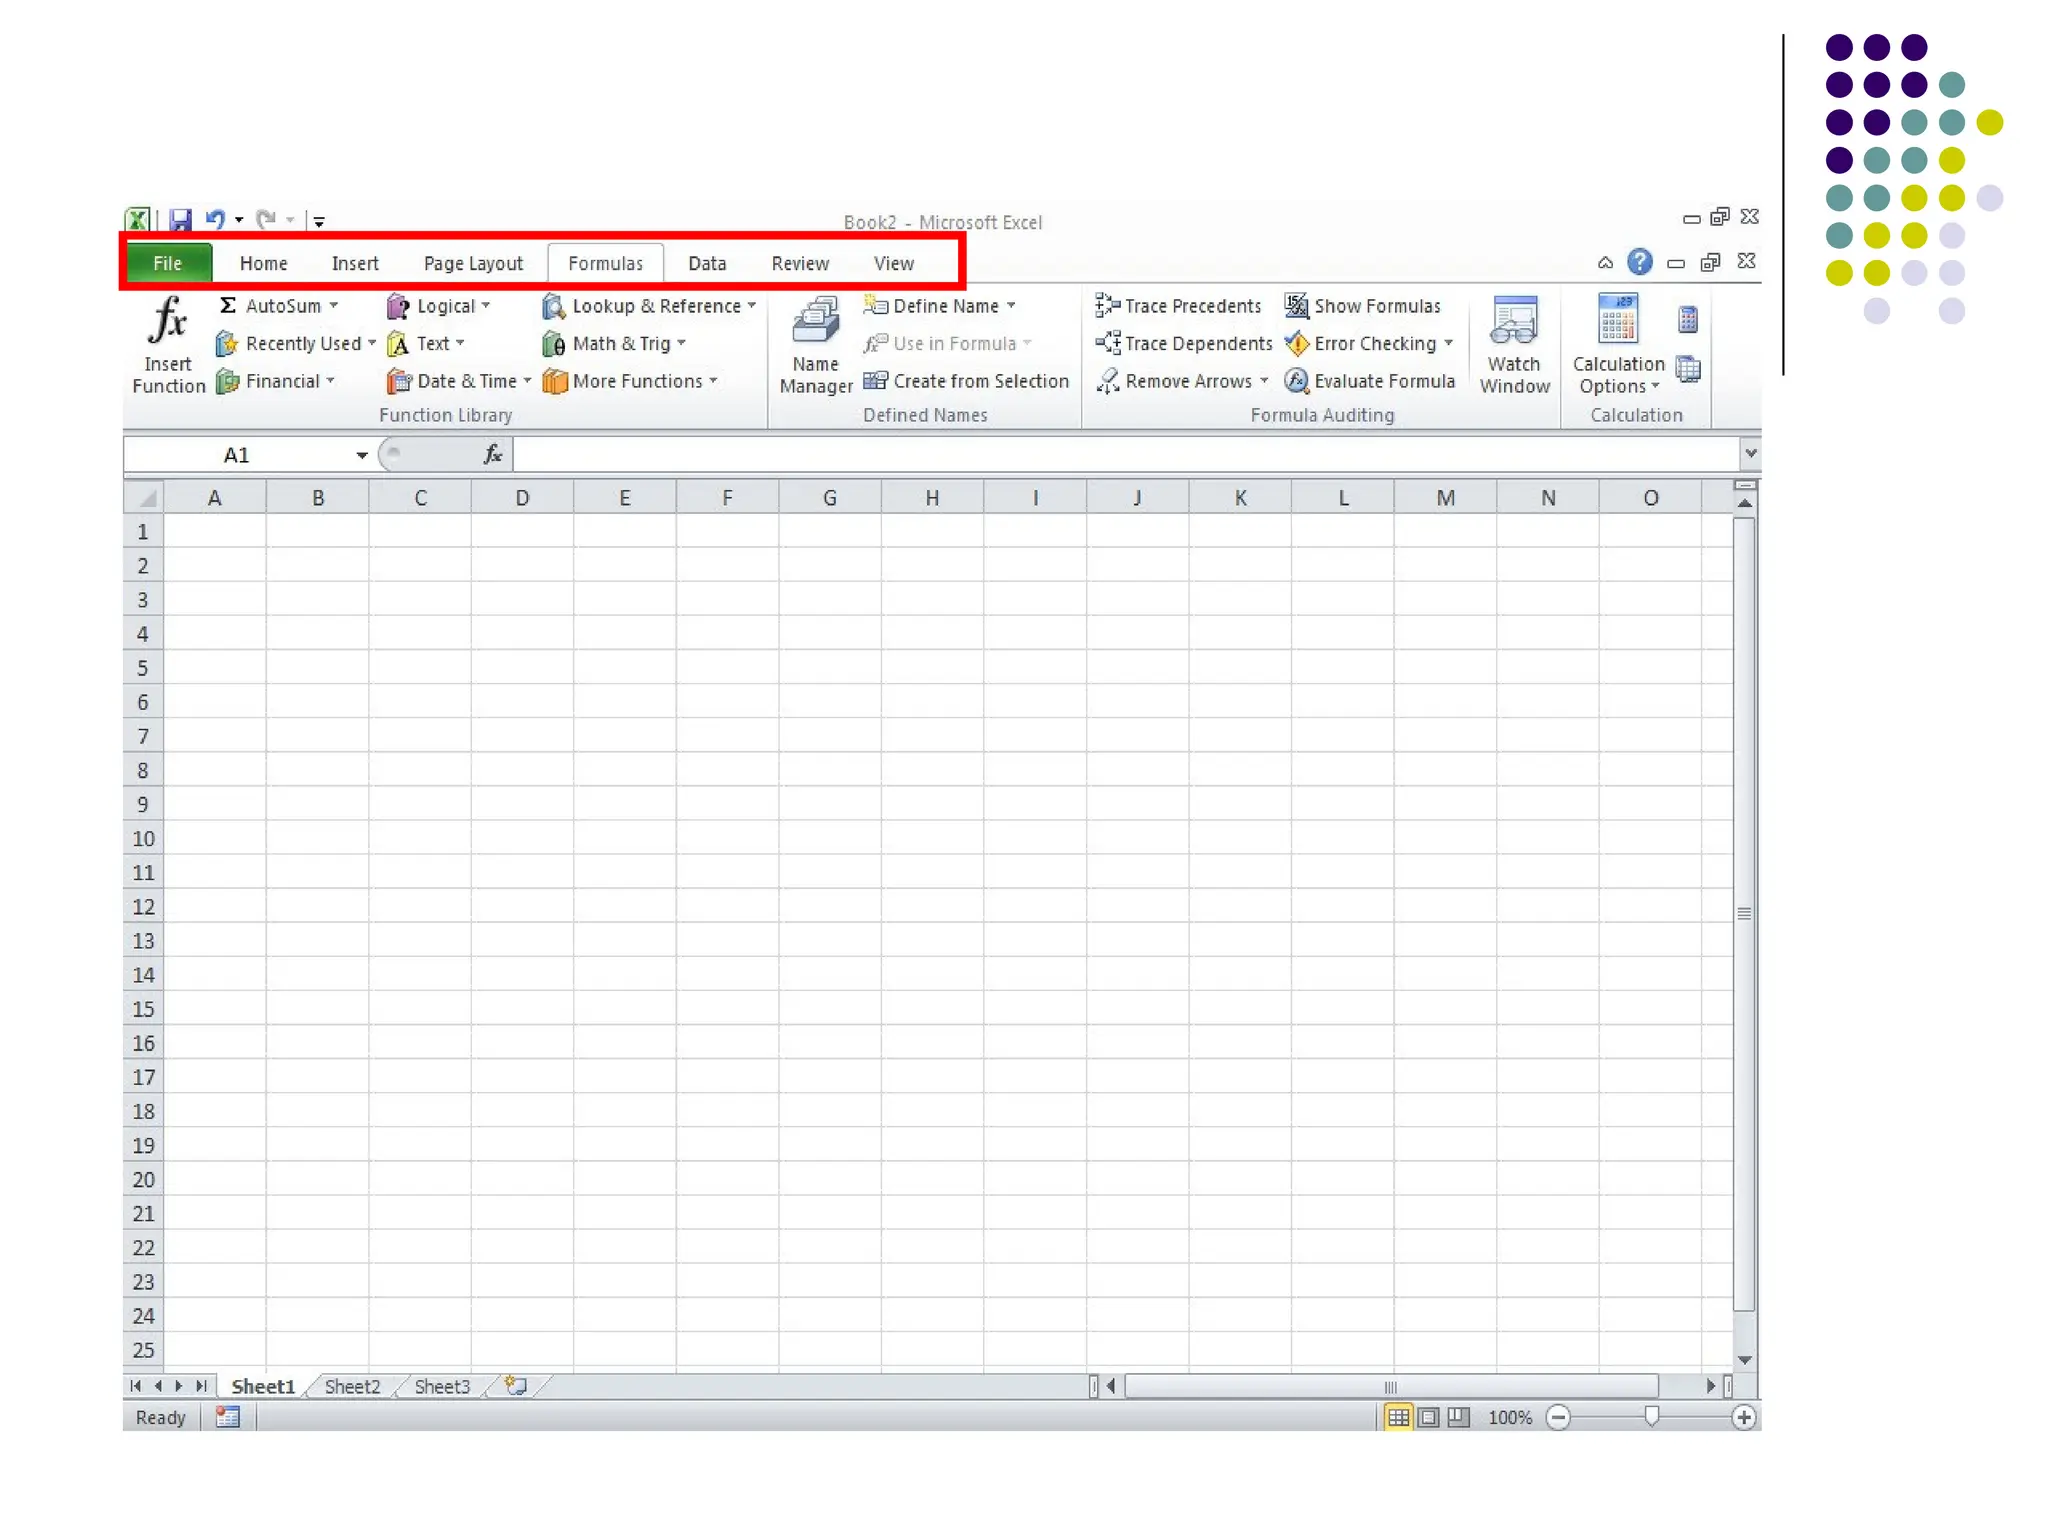Click Trace Precedents
Image resolution: width=2048 pixels, height=1536 pixels.
tap(1179, 306)
